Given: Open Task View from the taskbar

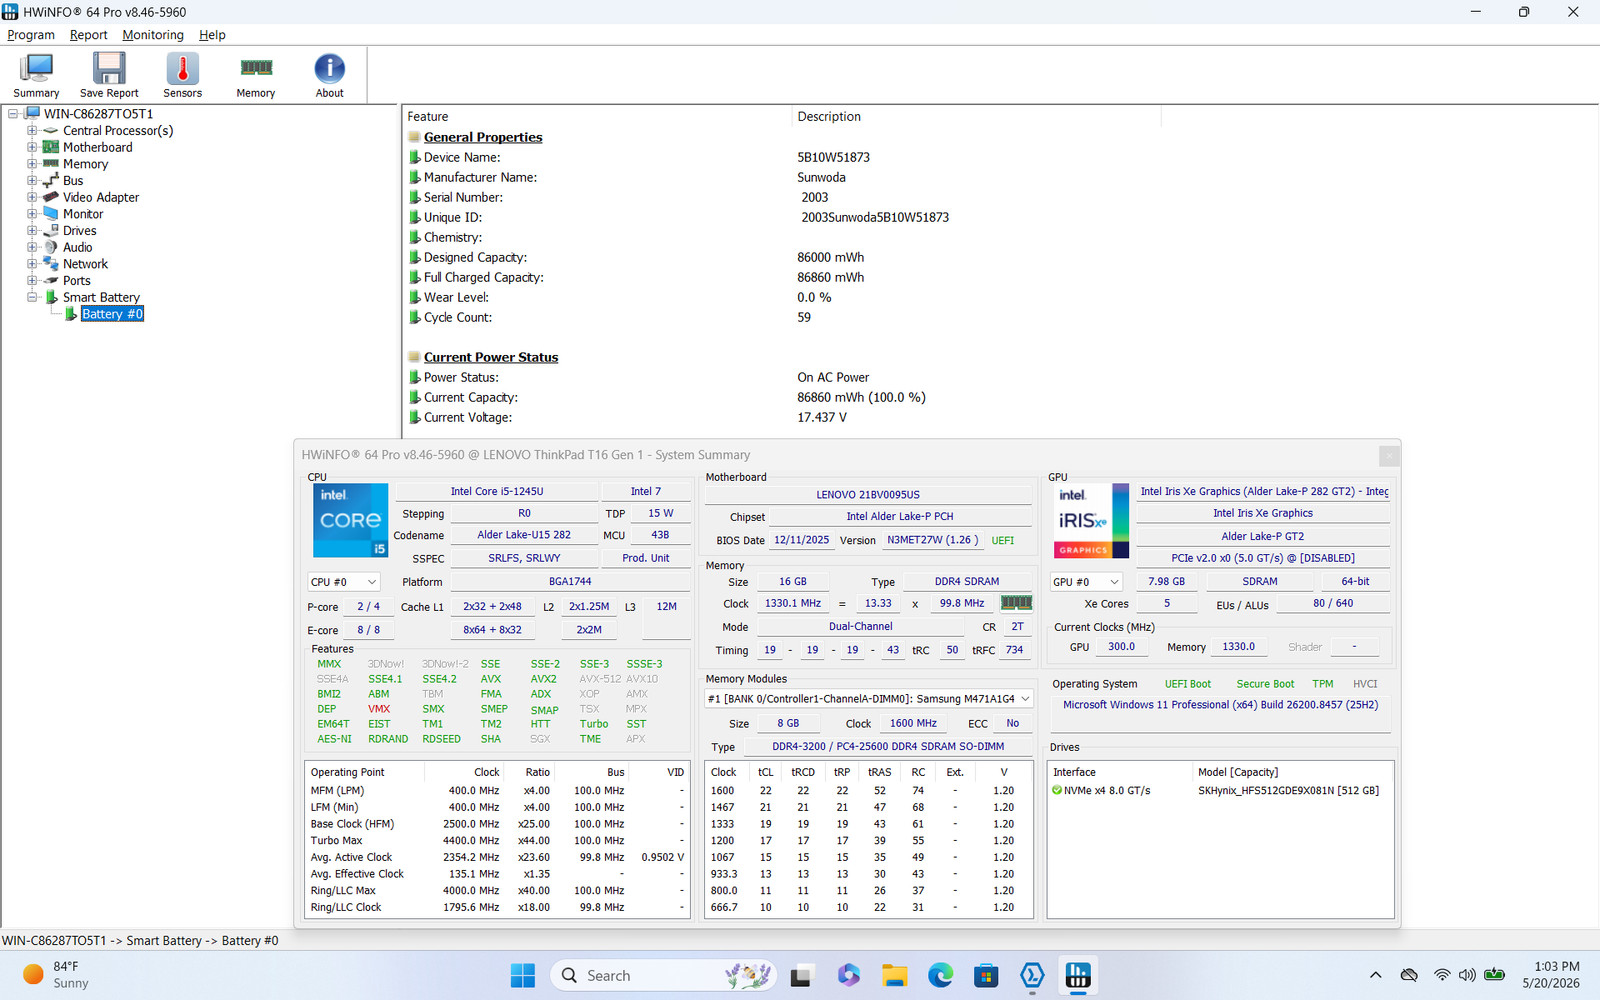Looking at the screenshot, I should (x=802, y=975).
